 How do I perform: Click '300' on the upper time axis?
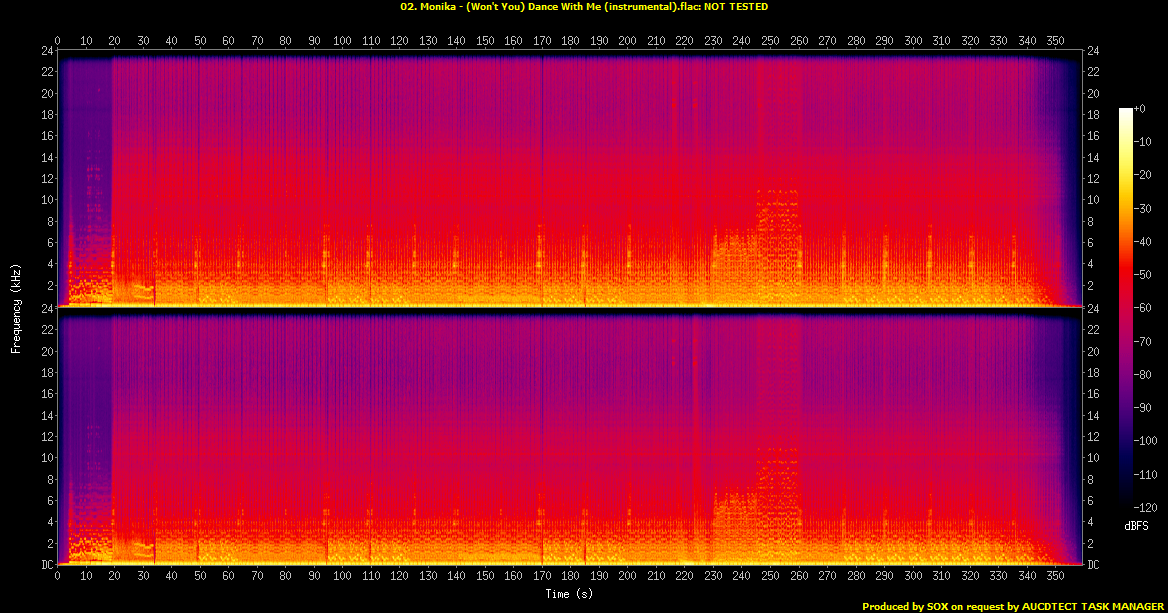tap(913, 41)
